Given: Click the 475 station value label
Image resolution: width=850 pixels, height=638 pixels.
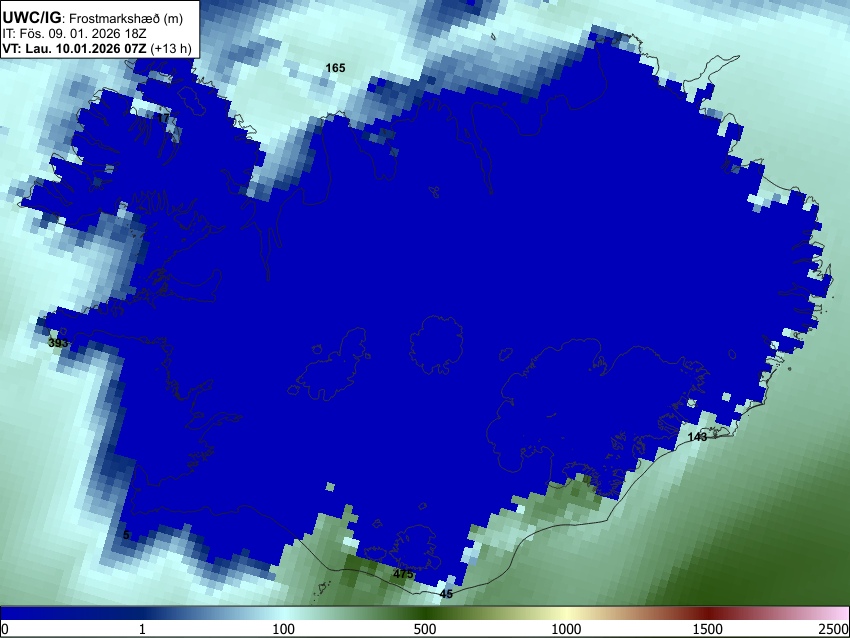Looking at the screenshot, I should [x=403, y=574].
